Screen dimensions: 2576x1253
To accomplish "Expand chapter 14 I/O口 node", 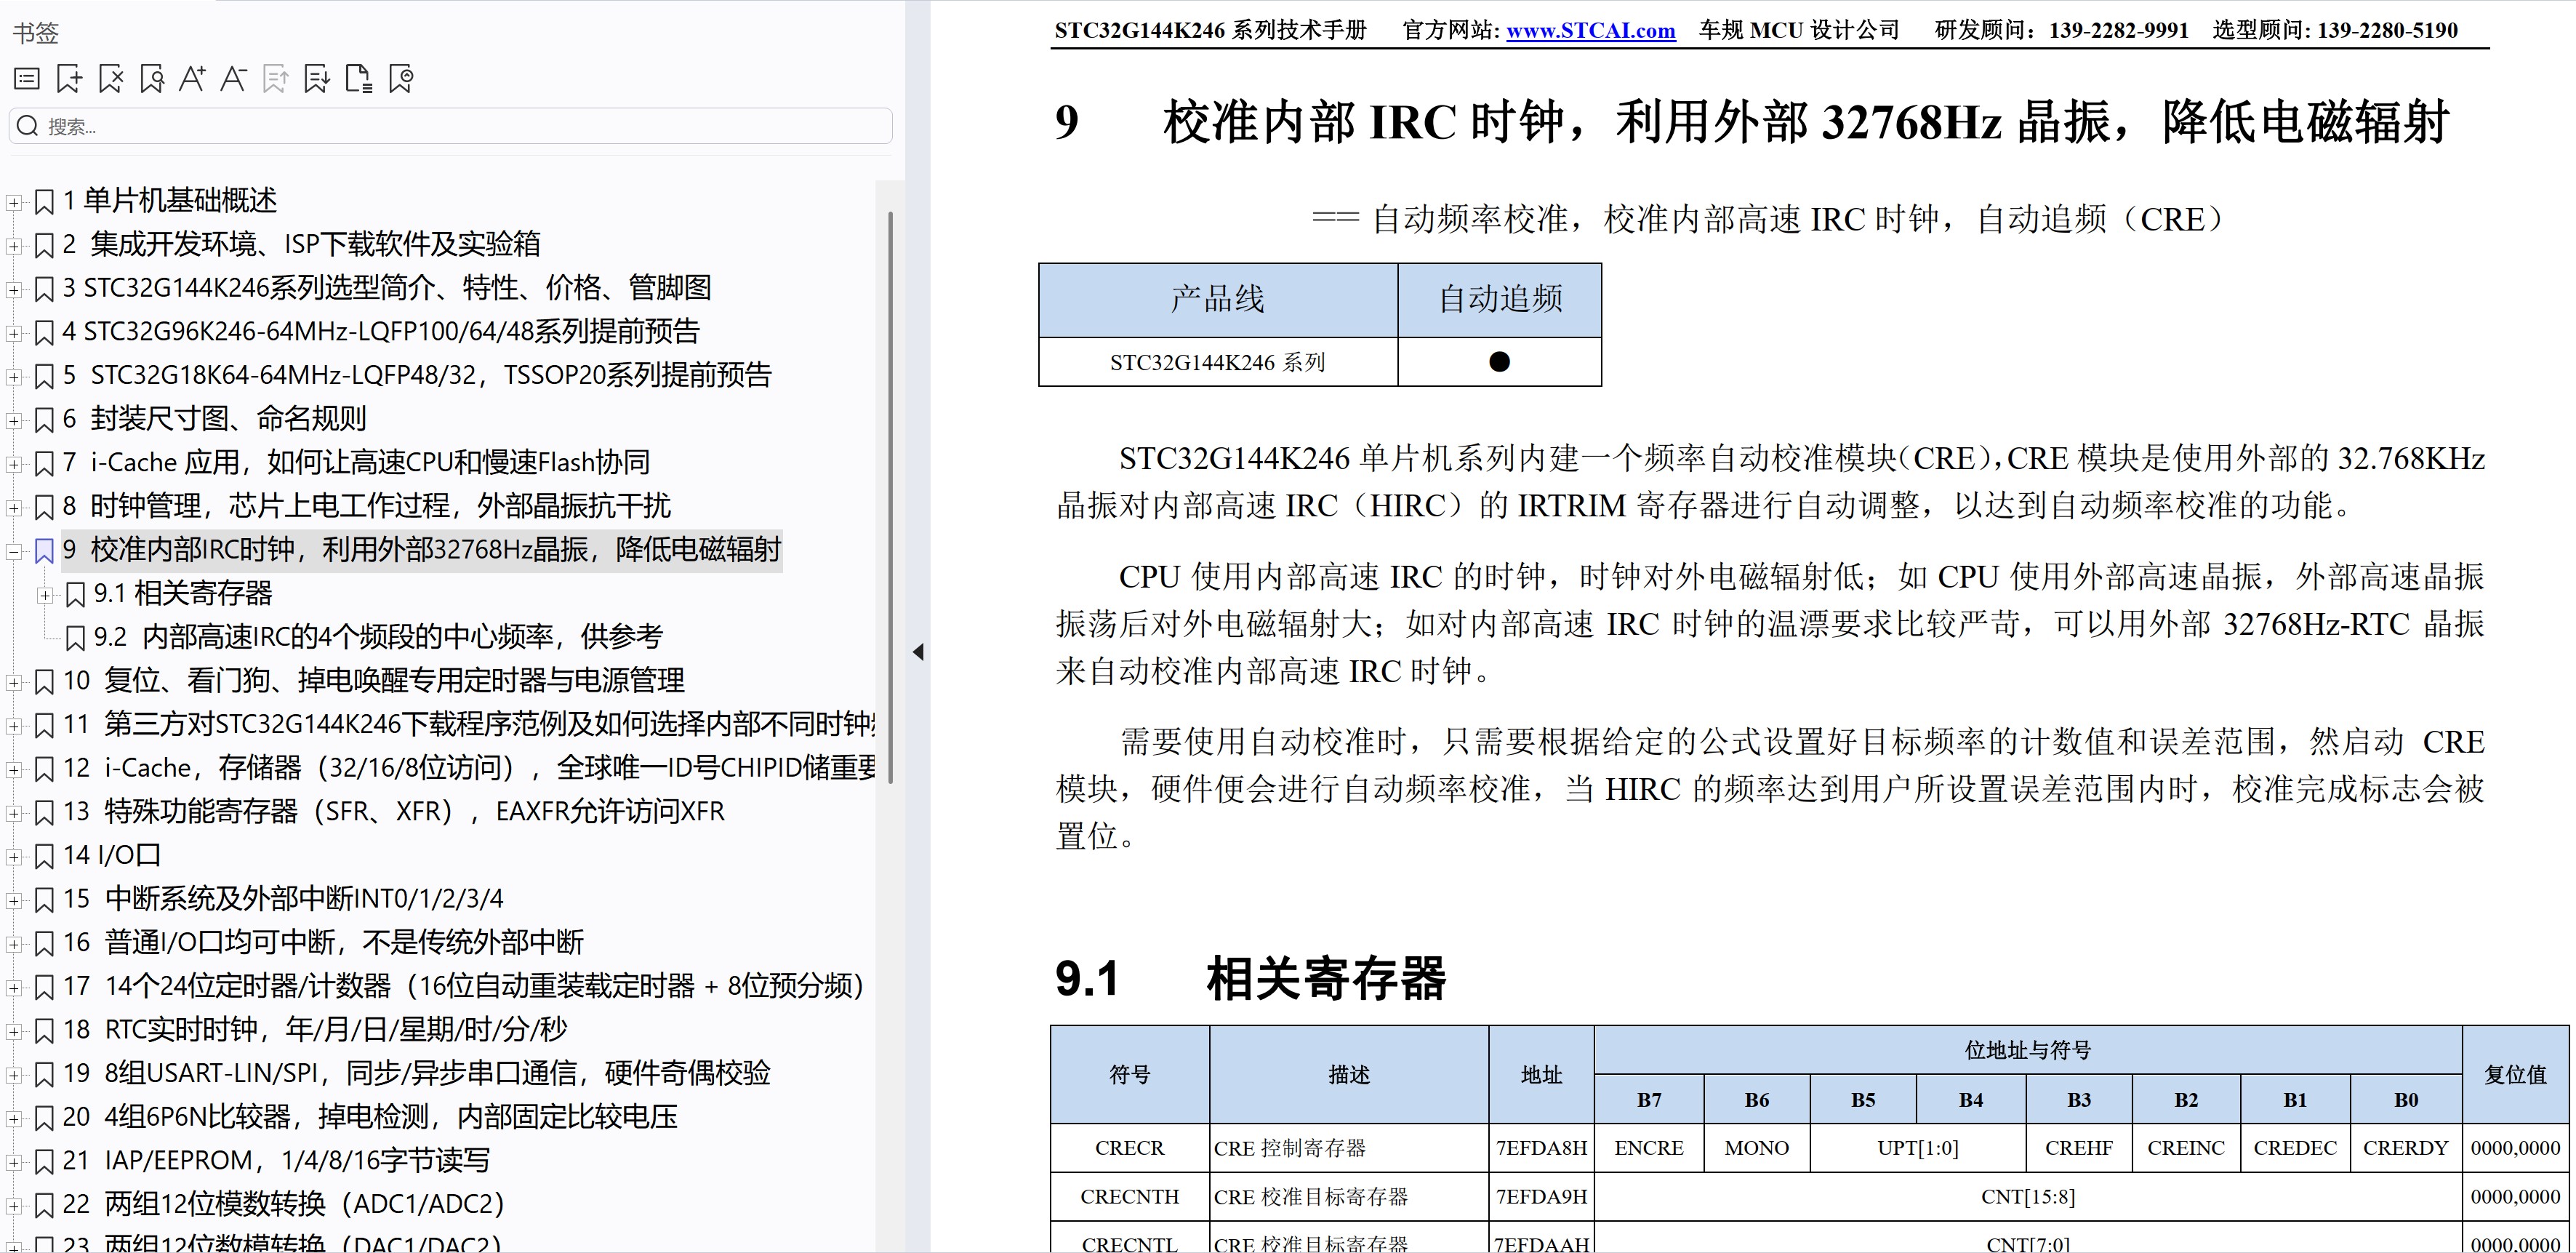I will coord(14,856).
